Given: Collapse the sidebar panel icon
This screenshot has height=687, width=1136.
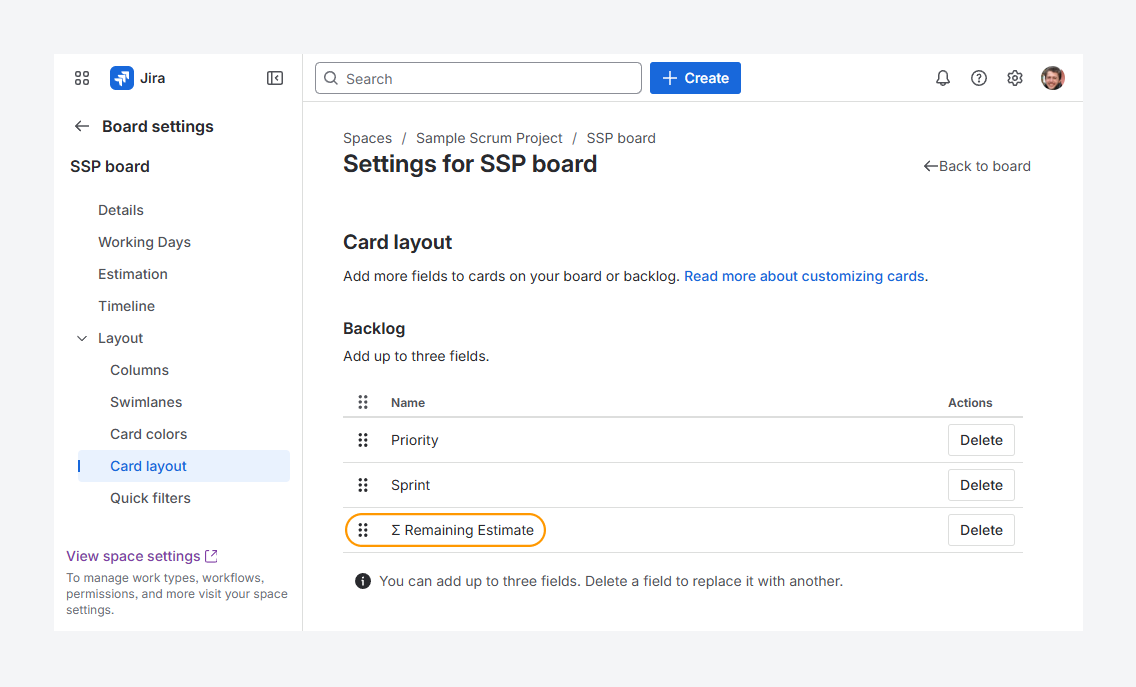Looking at the screenshot, I should pos(275,78).
